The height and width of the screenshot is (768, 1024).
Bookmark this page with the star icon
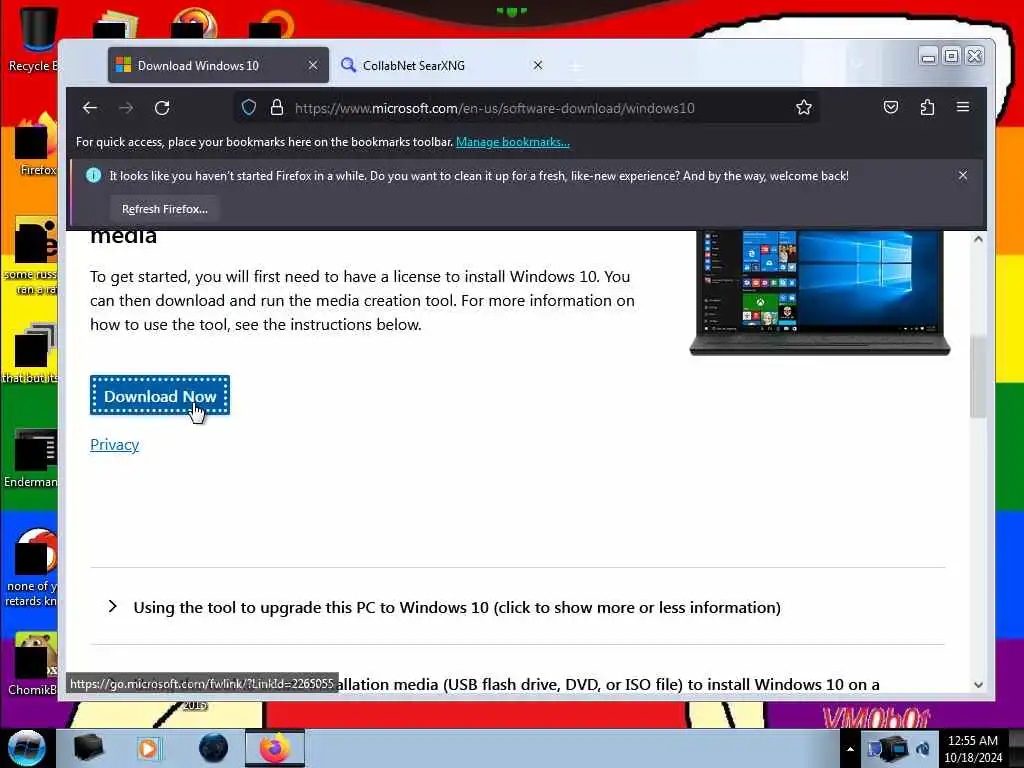[804, 107]
